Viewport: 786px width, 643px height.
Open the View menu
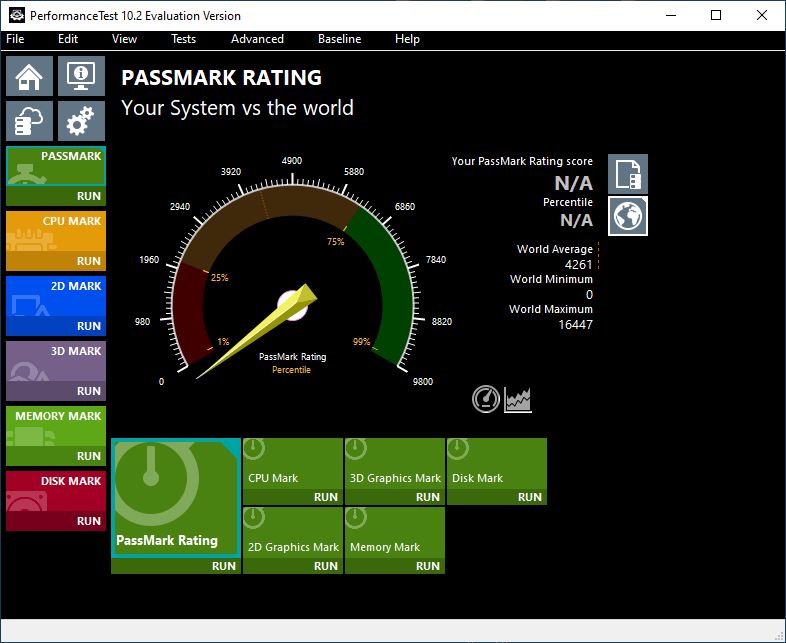124,39
